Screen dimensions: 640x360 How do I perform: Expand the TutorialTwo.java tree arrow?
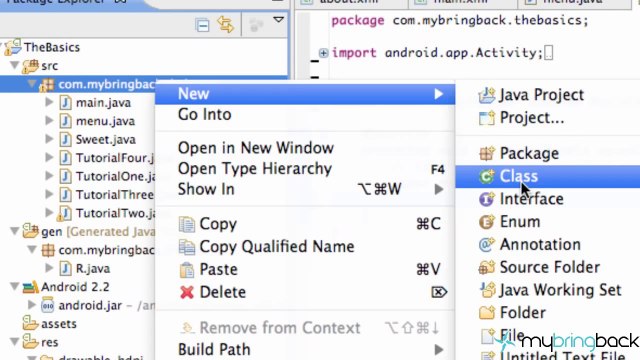pyautogui.click(x=49, y=213)
